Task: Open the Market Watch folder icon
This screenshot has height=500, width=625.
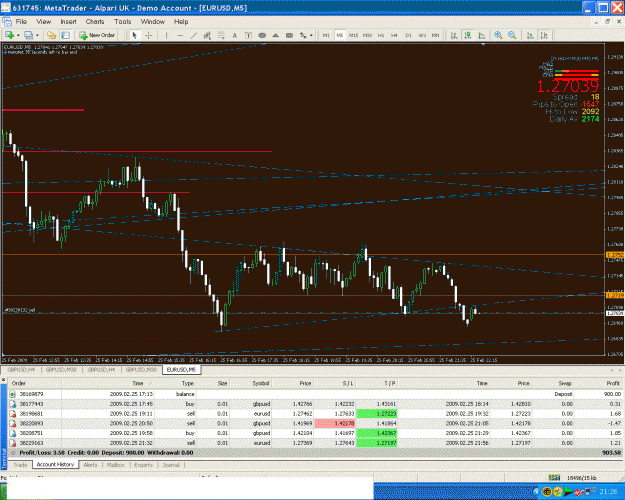Action: click(51, 35)
